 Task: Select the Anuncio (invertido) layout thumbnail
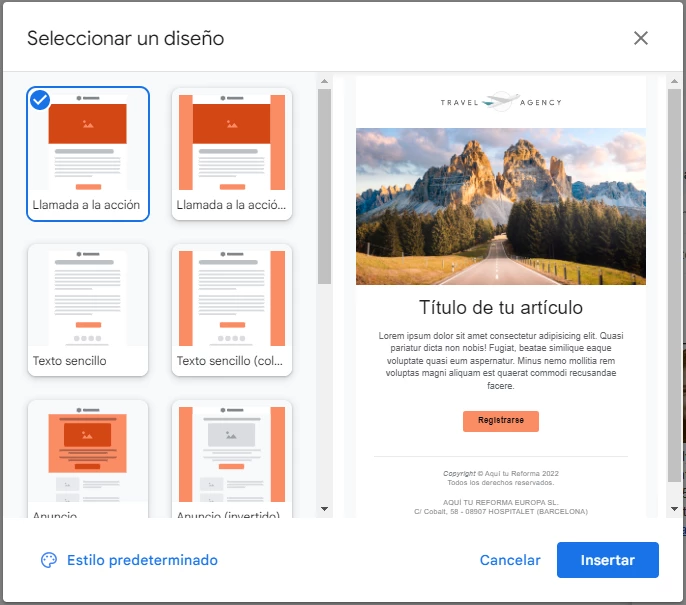click(232, 459)
